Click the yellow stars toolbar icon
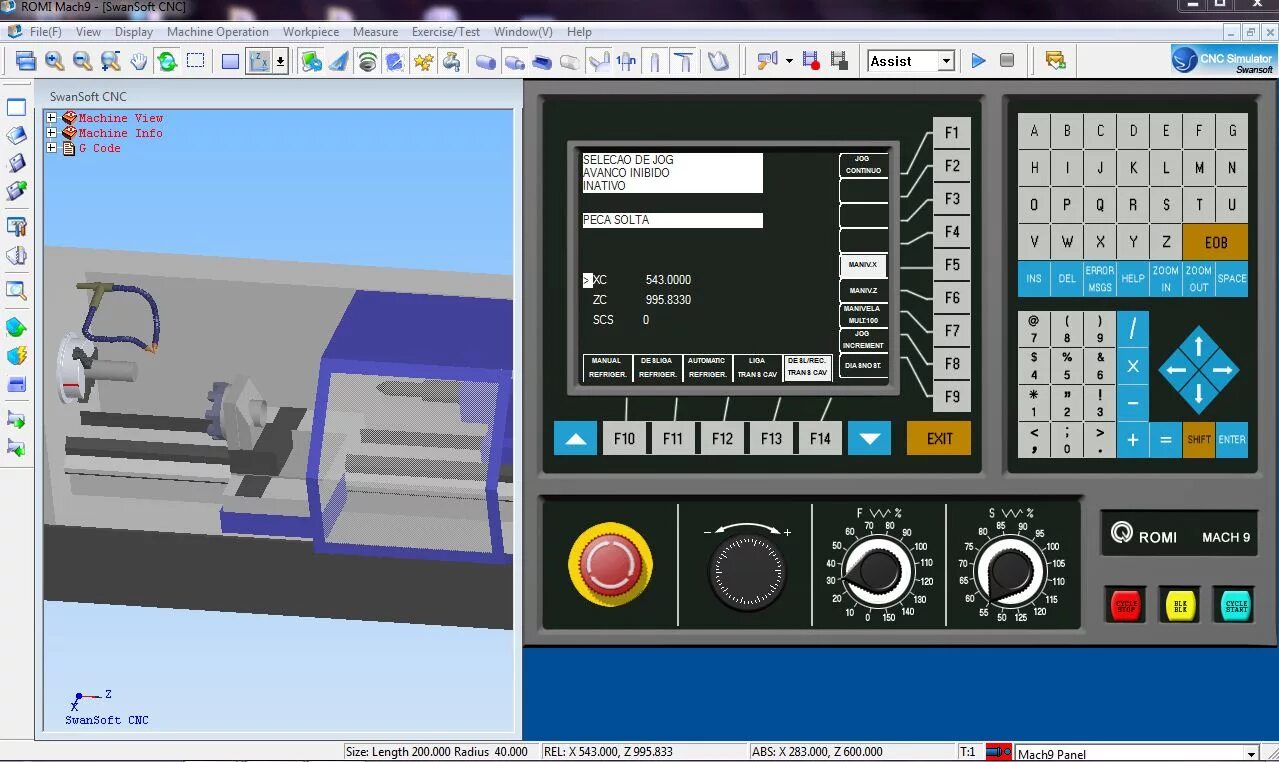This screenshot has height=762, width=1279. pyautogui.click(x=423, y=61)
